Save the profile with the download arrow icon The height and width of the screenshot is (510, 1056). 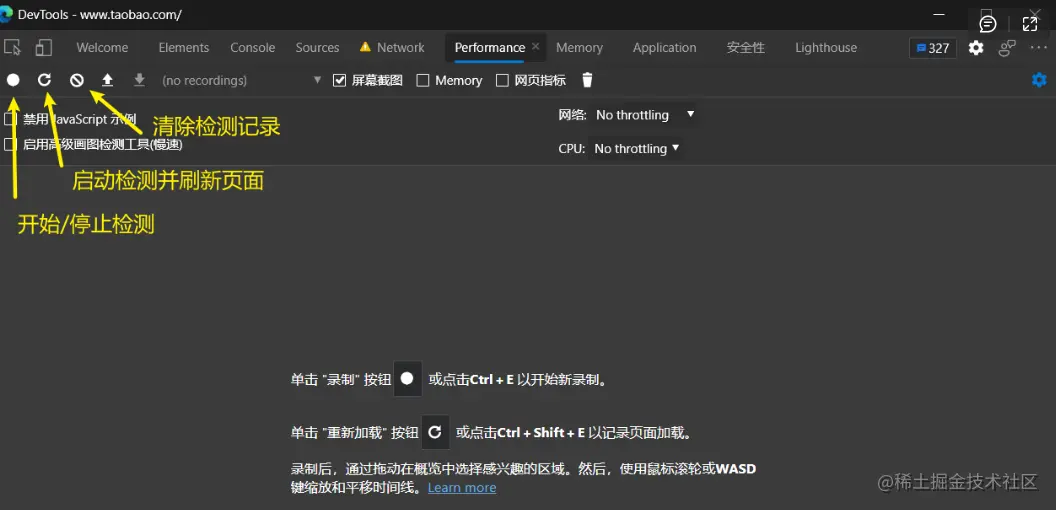click(x=139, y=80)
